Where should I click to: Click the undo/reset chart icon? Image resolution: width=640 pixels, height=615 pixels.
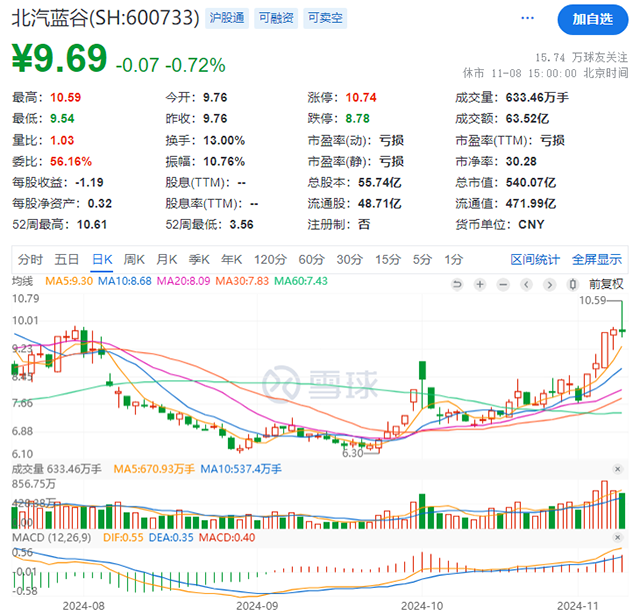pyautogui.click(x=457, y=284)
